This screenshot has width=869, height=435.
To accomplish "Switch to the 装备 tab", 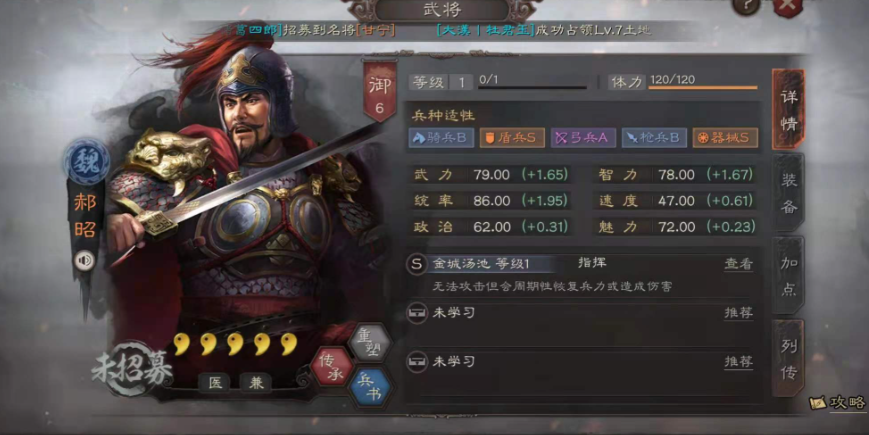I will (x=789, y=192).
